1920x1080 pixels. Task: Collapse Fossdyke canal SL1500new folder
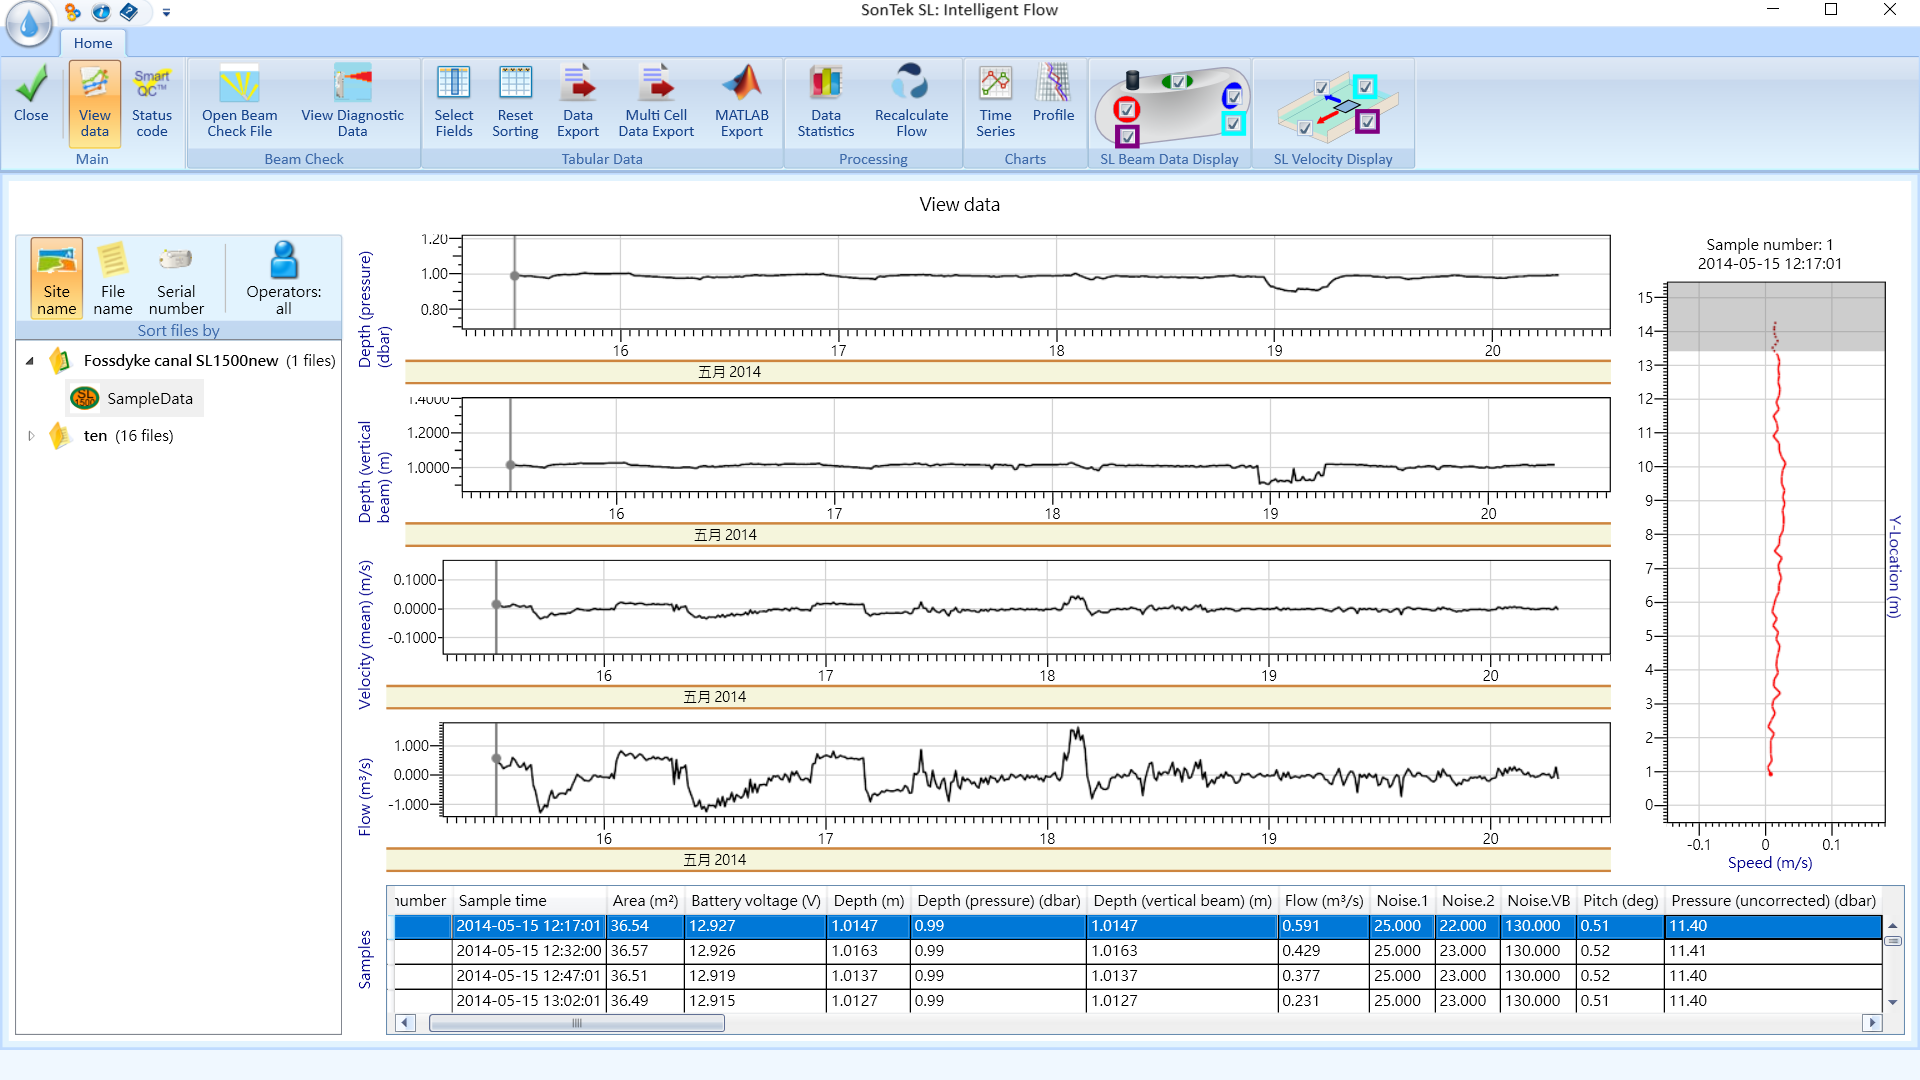(29, 361)
